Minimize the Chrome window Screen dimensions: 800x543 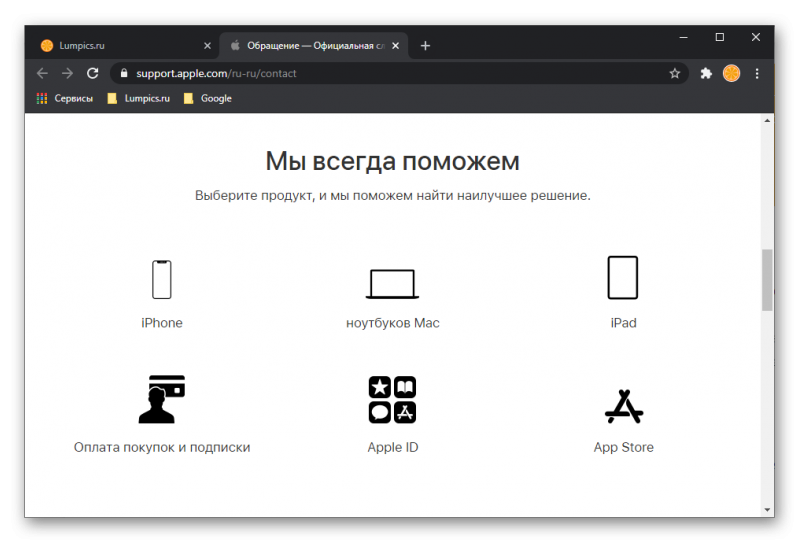[x=683, y=37]
